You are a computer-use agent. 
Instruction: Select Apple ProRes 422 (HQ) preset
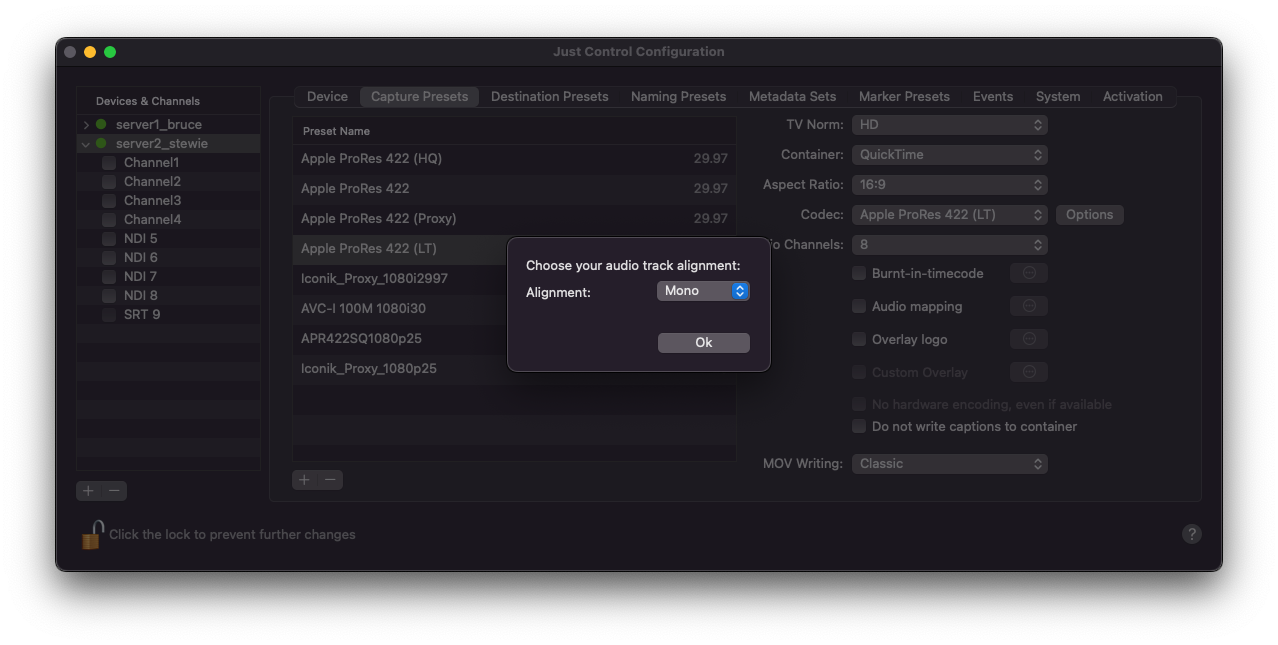tap(514, 159)
